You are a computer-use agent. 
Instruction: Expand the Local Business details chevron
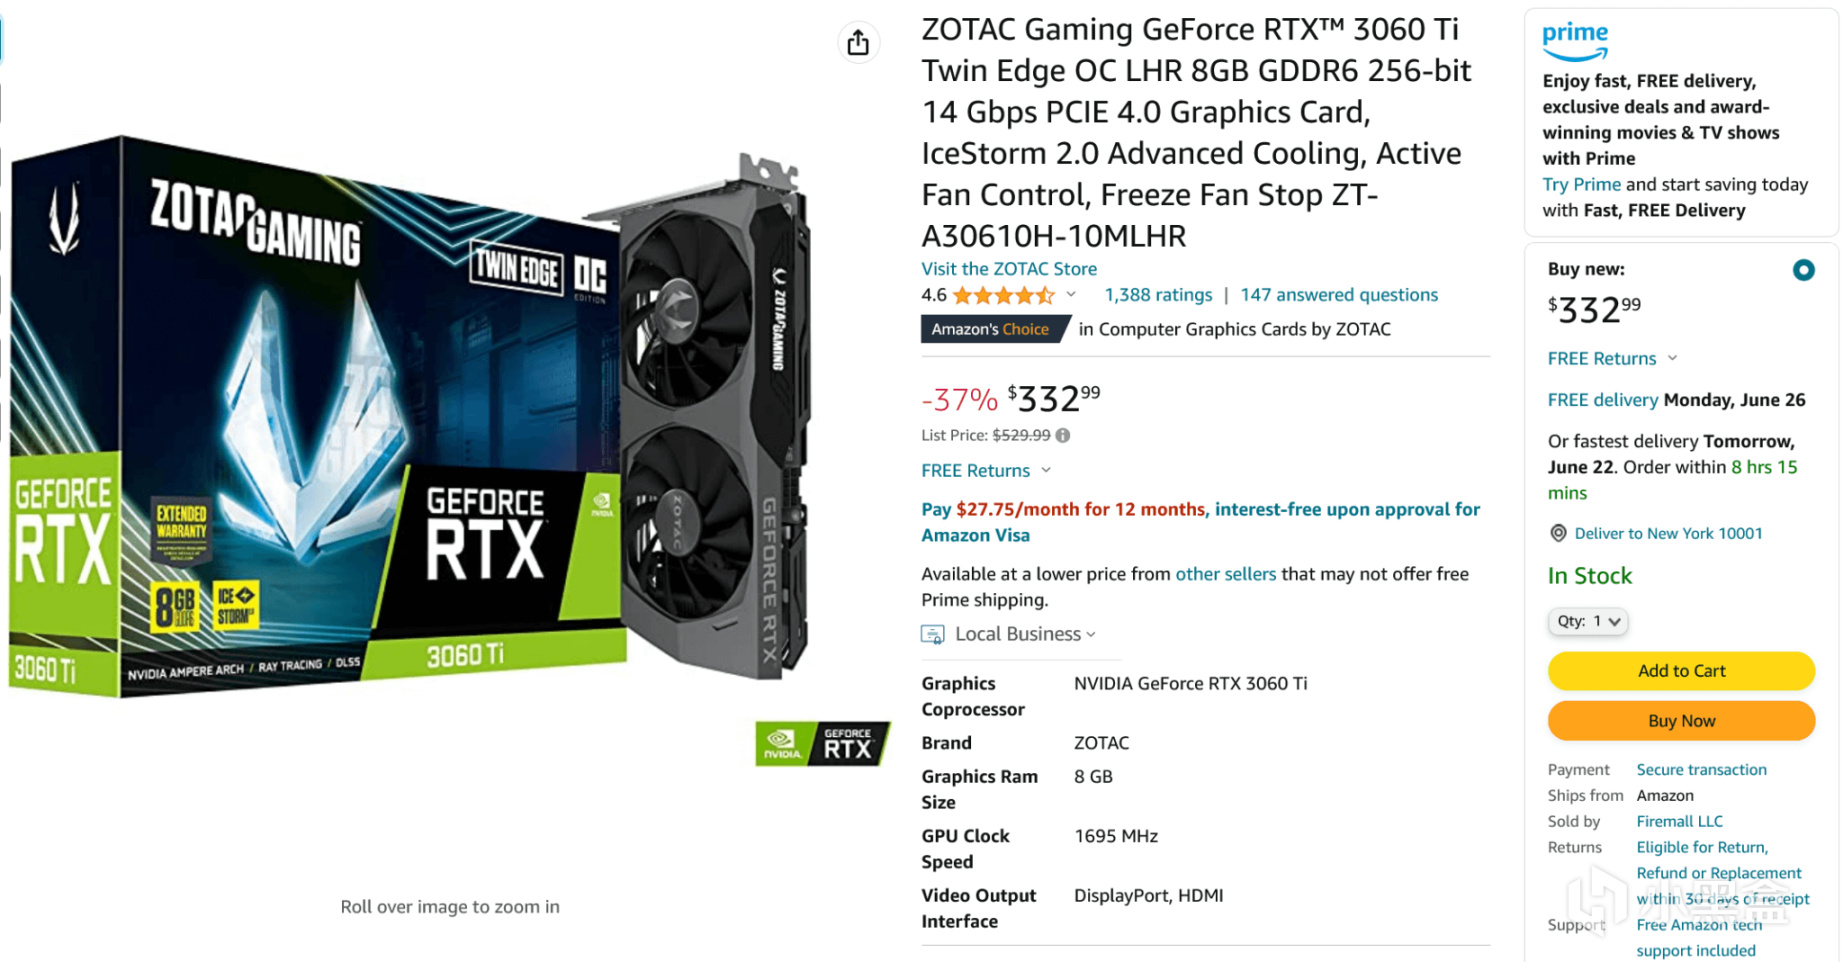click(1091, 634)
